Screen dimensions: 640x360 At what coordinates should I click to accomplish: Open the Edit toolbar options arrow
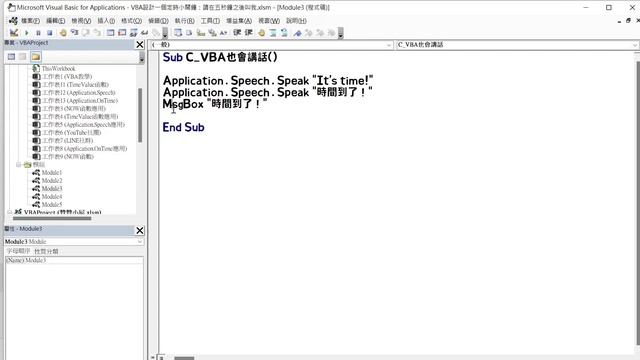[340, 33]
